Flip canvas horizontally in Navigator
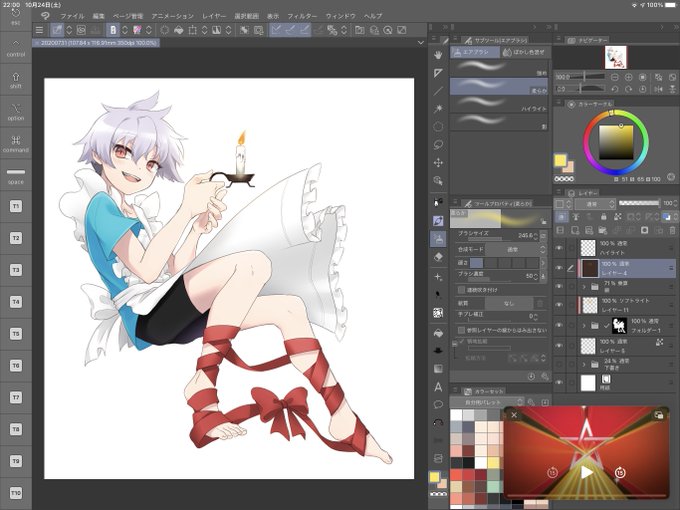This screenshot has width=680, height=510. (x=658, y=89)
